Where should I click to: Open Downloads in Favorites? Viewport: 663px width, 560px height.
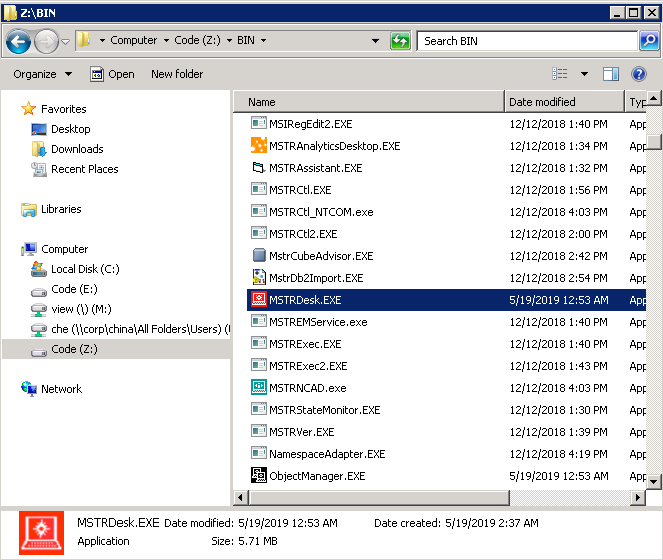coord(77,149)
